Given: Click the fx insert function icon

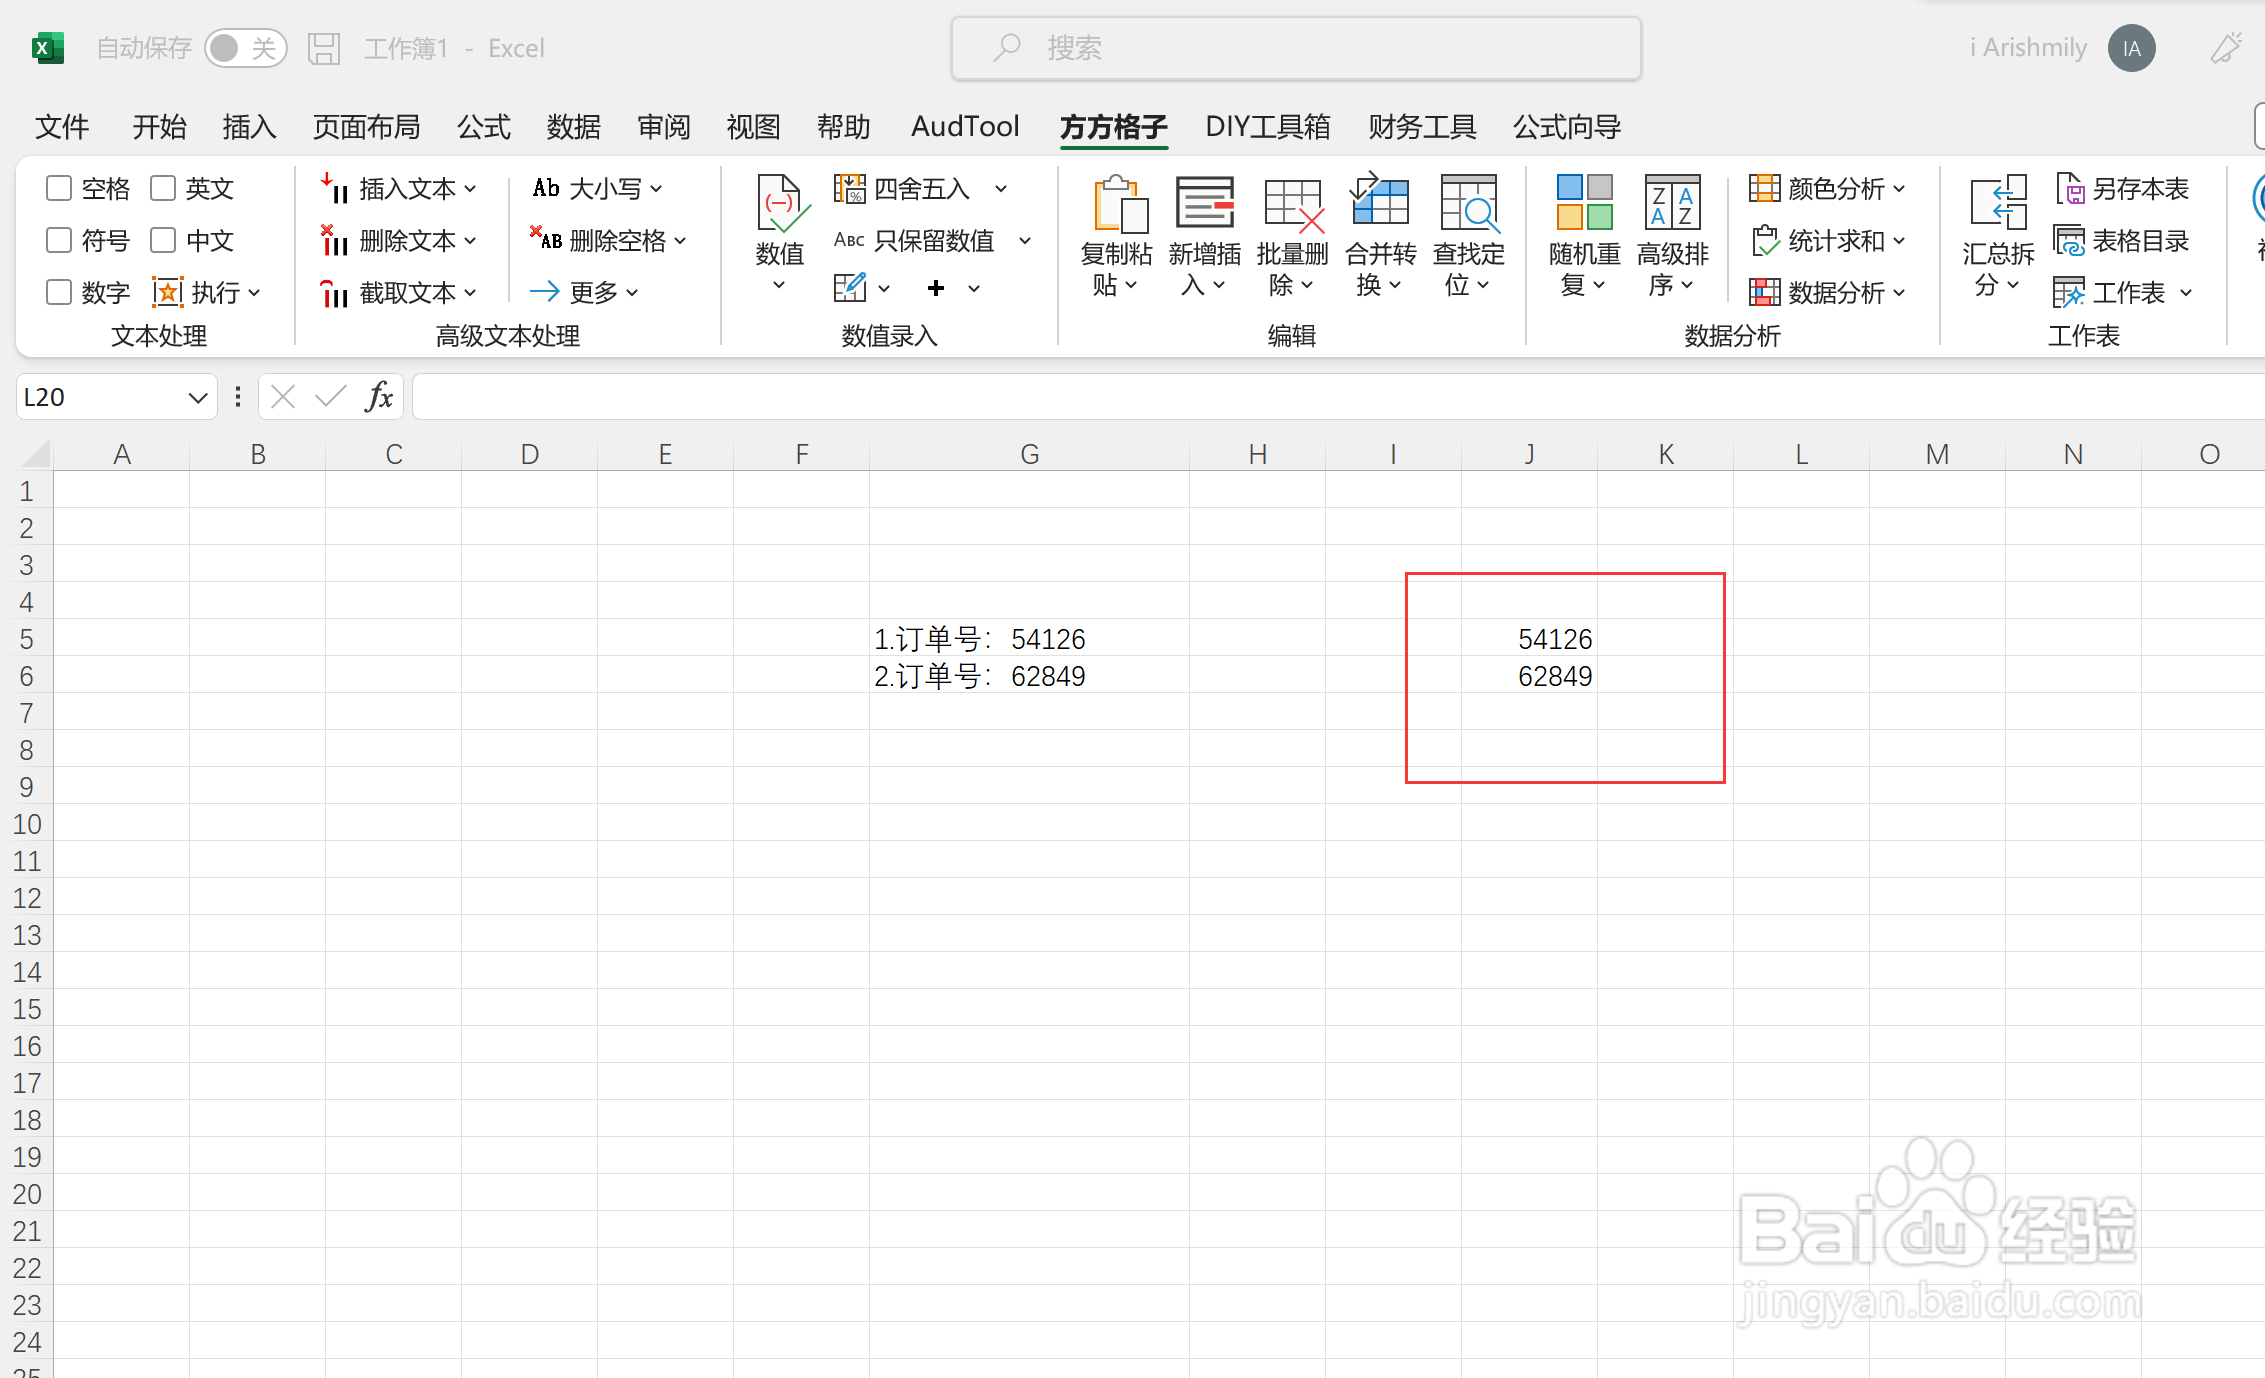Looking at the screenshot, I should click(379, 397).
